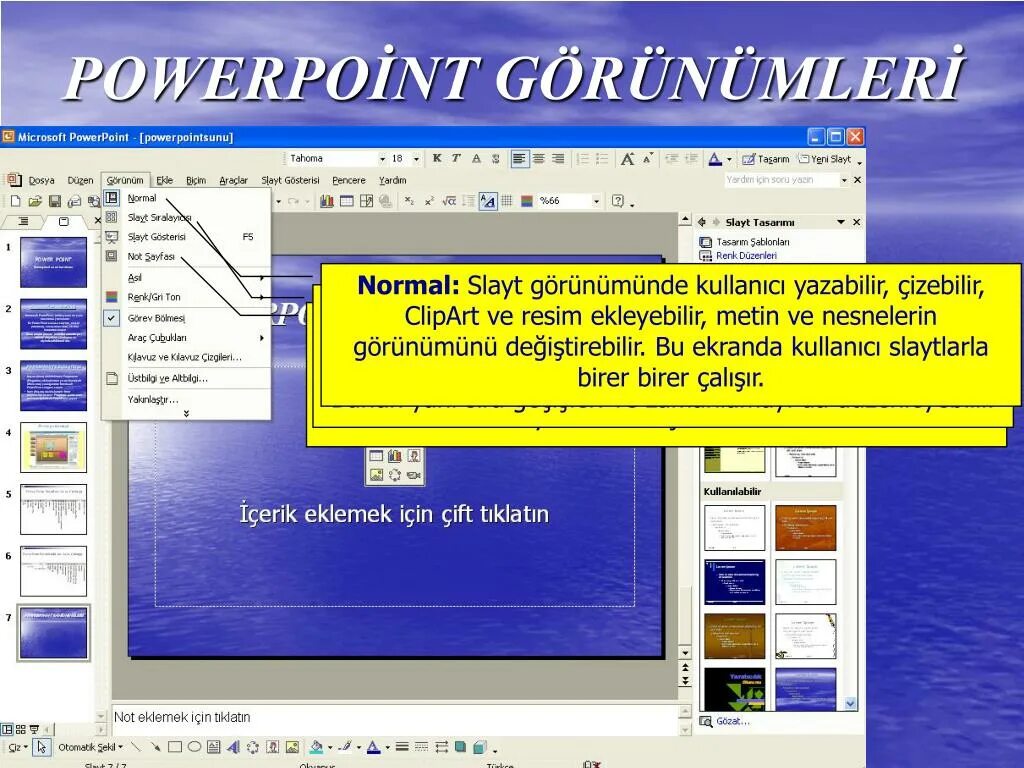Uncheck Görev Bölmesi in Görünüm menu
This screenshot has width=1024, height=768.
tap(155, 318)
